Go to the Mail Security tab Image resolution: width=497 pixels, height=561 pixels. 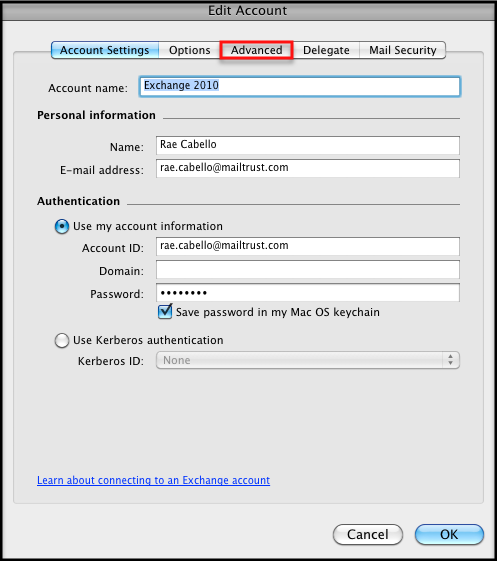point(403,50)
